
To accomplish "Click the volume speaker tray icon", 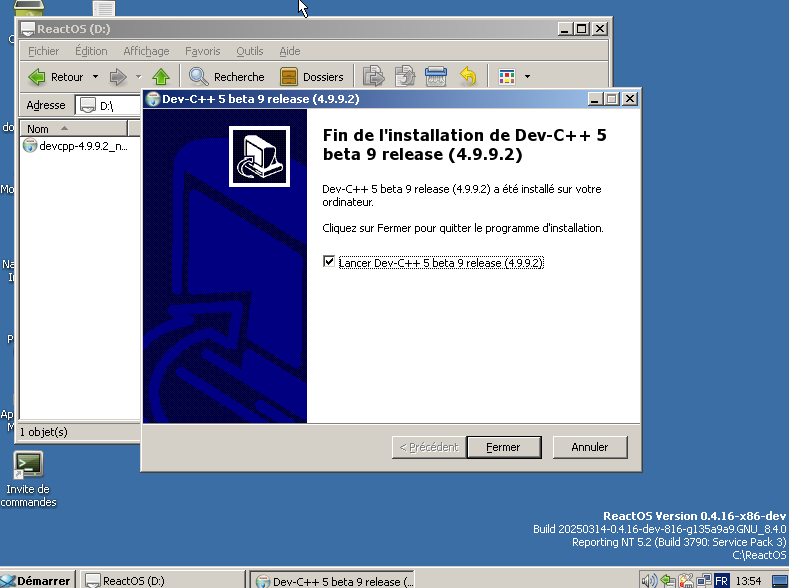I will pos(649,581).
